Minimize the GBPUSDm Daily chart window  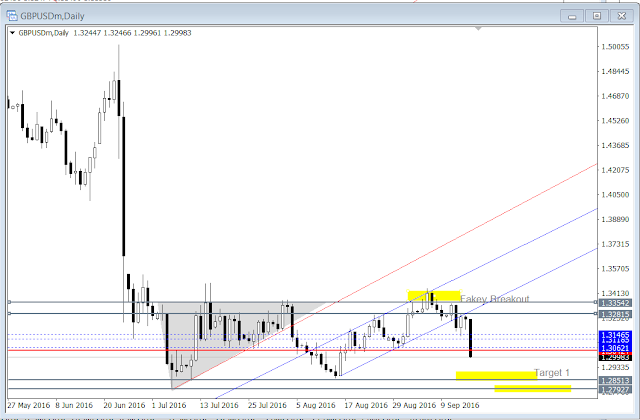pos(572,16)
